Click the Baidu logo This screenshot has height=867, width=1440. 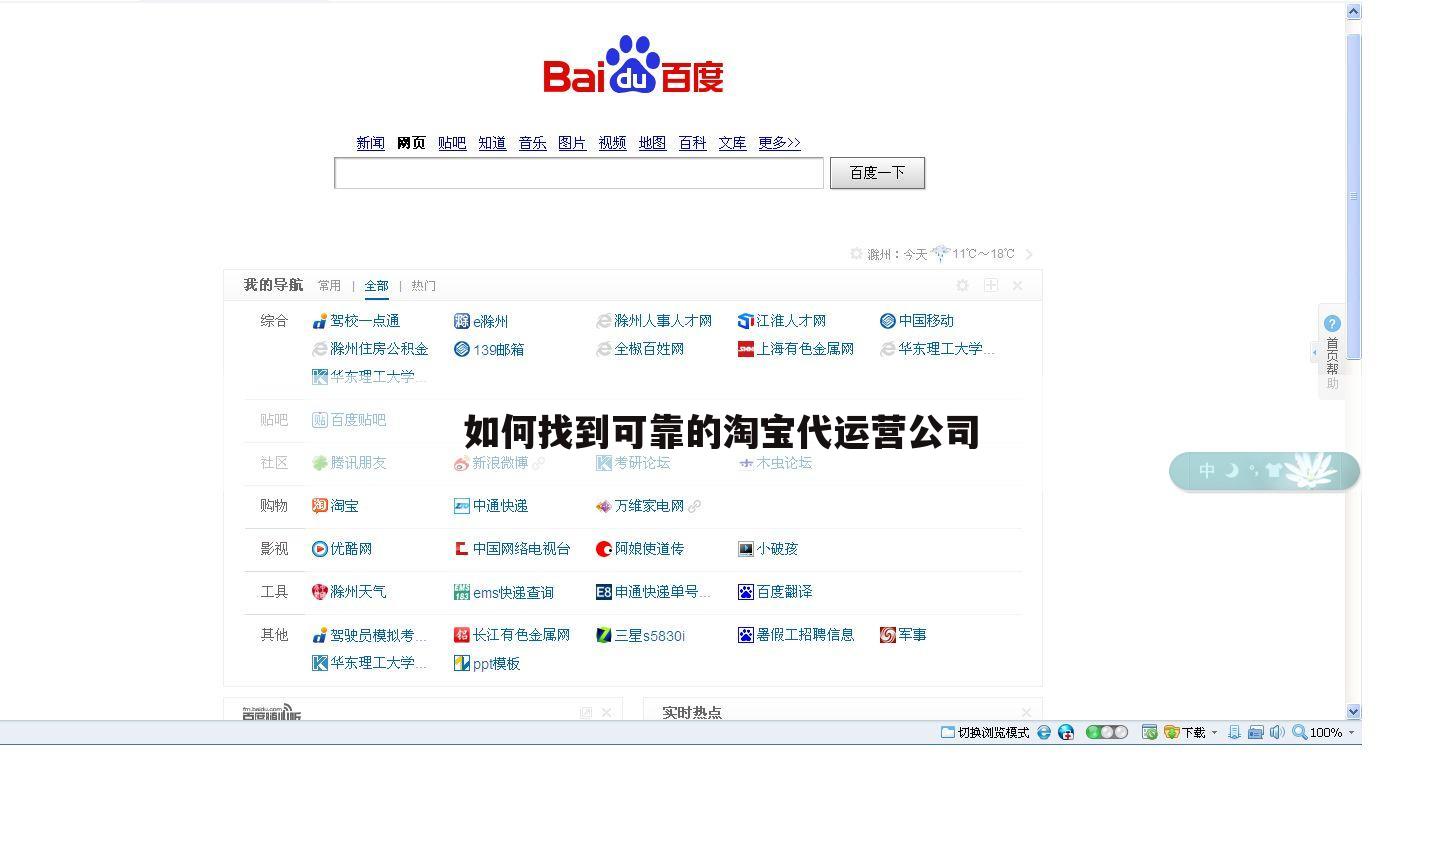633,65
